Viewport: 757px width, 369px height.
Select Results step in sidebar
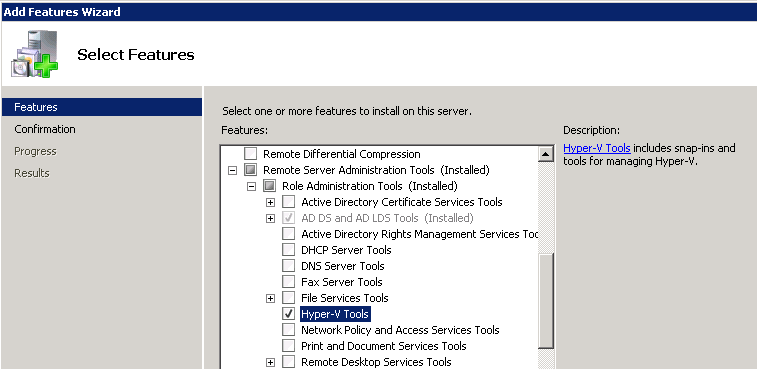tap(32, 173)
